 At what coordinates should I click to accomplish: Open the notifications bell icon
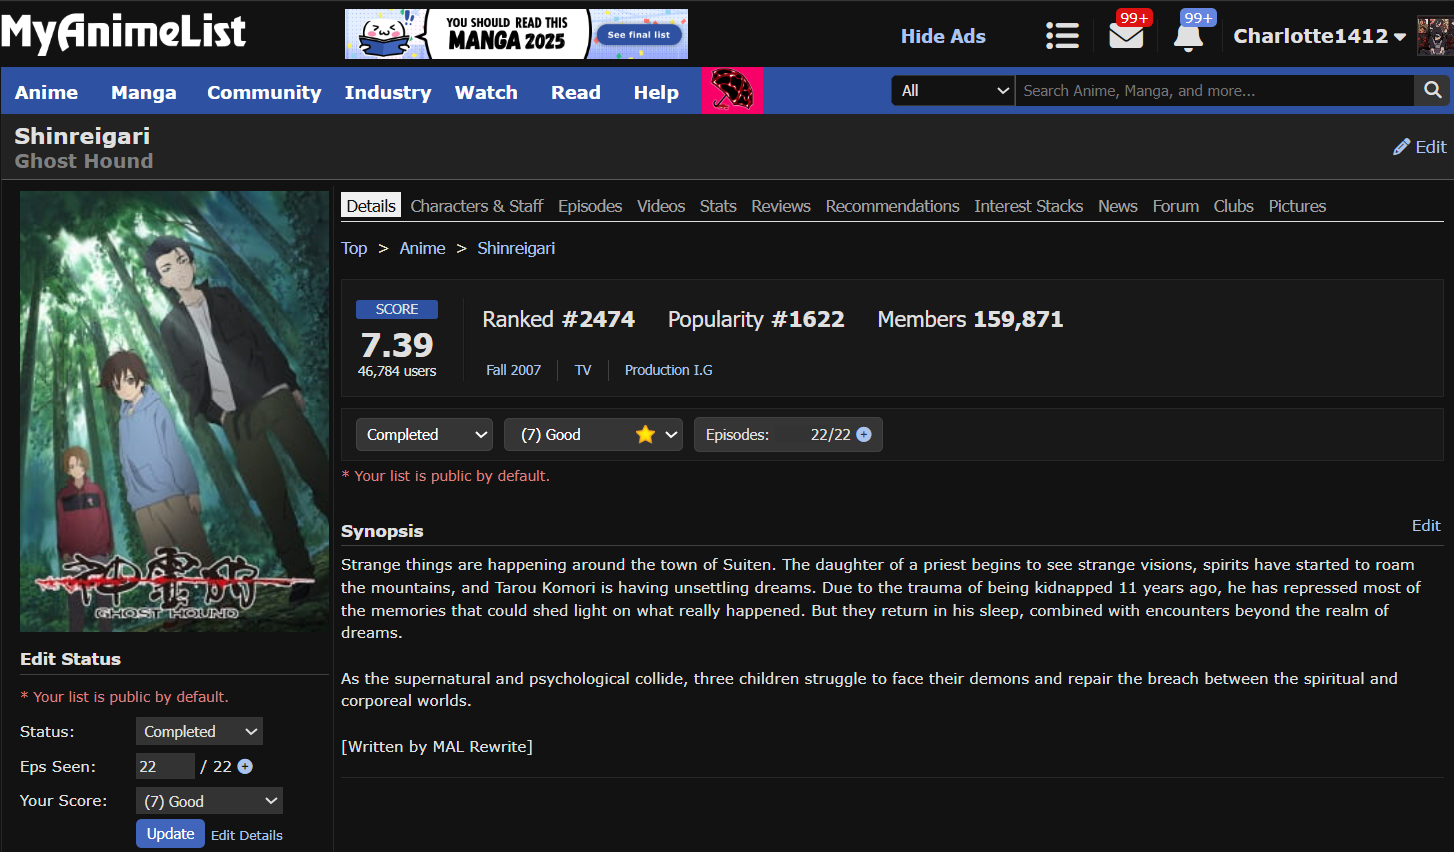pyautogui.click(x=1188, y=36)
